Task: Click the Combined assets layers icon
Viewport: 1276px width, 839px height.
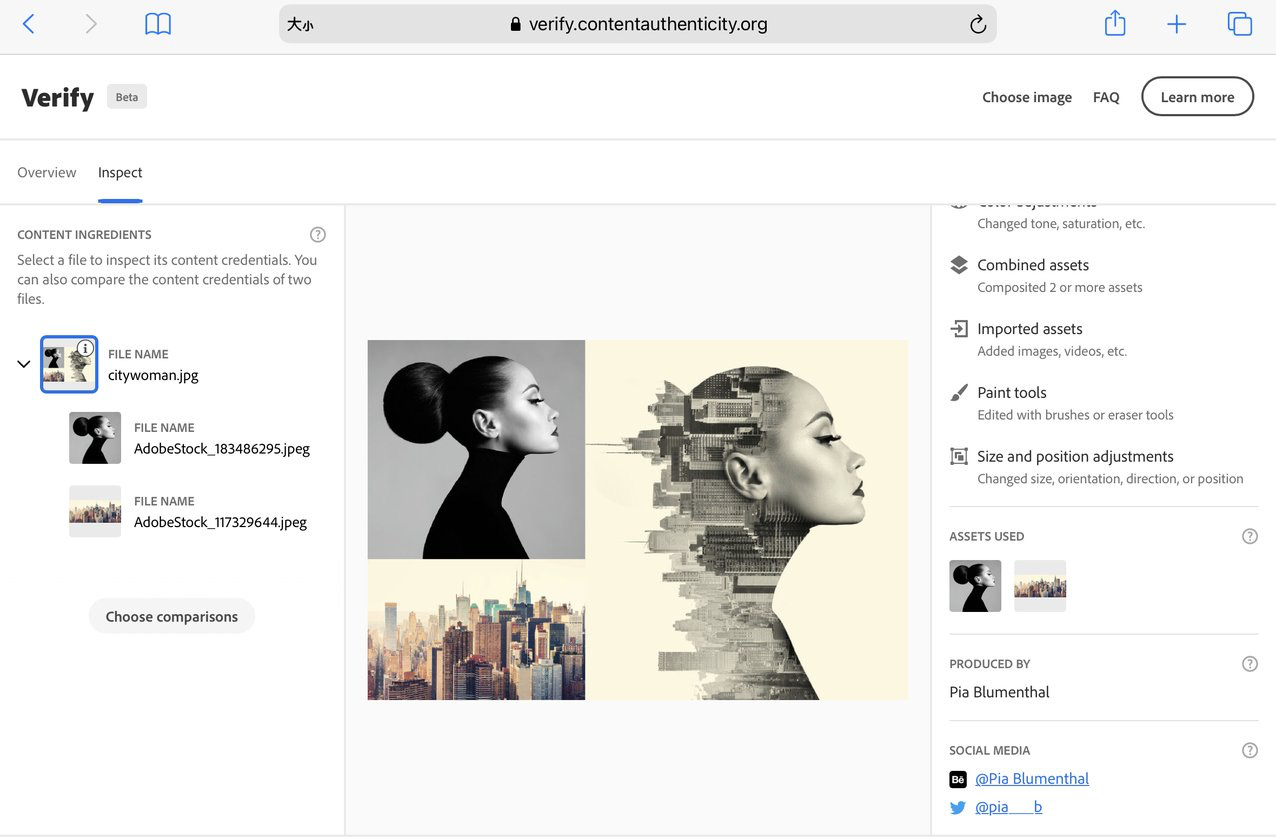Action: click(959, 265)
